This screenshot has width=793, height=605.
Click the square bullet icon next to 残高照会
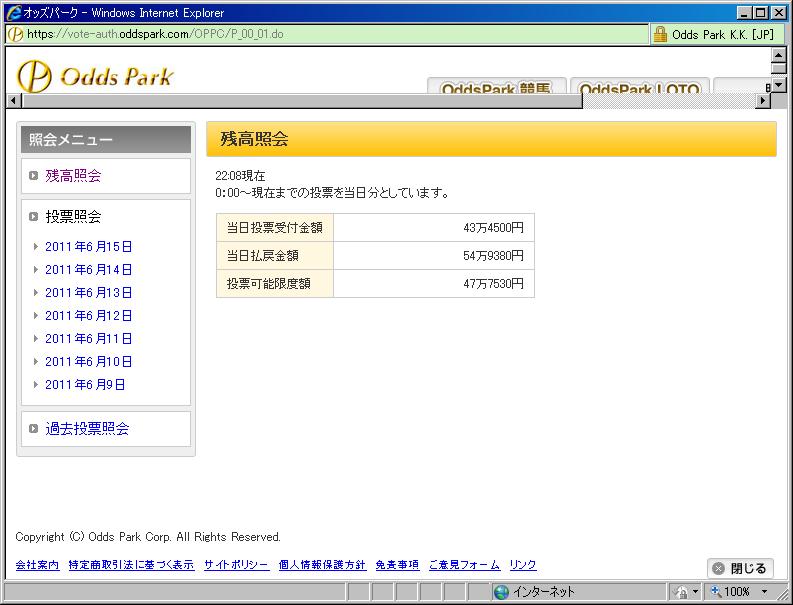pos(33,176)
